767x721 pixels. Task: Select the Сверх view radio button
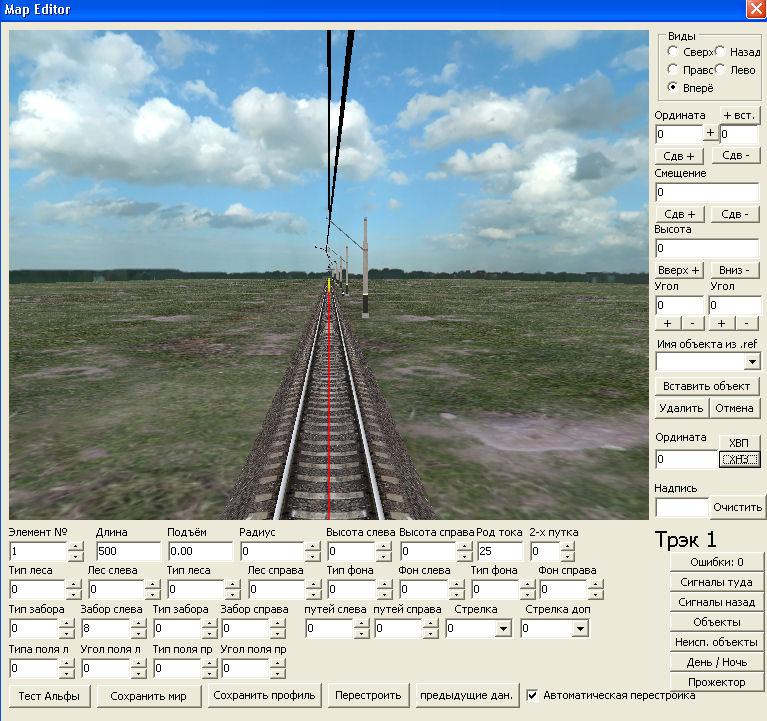[674, 51]
